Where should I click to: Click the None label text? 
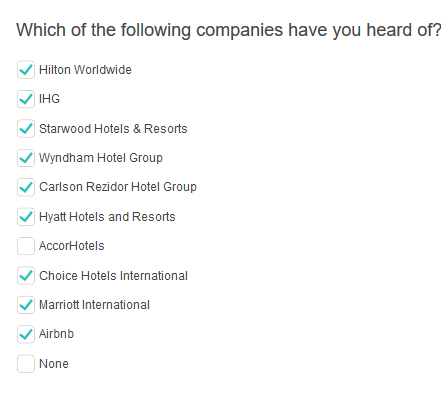point(54,364)
